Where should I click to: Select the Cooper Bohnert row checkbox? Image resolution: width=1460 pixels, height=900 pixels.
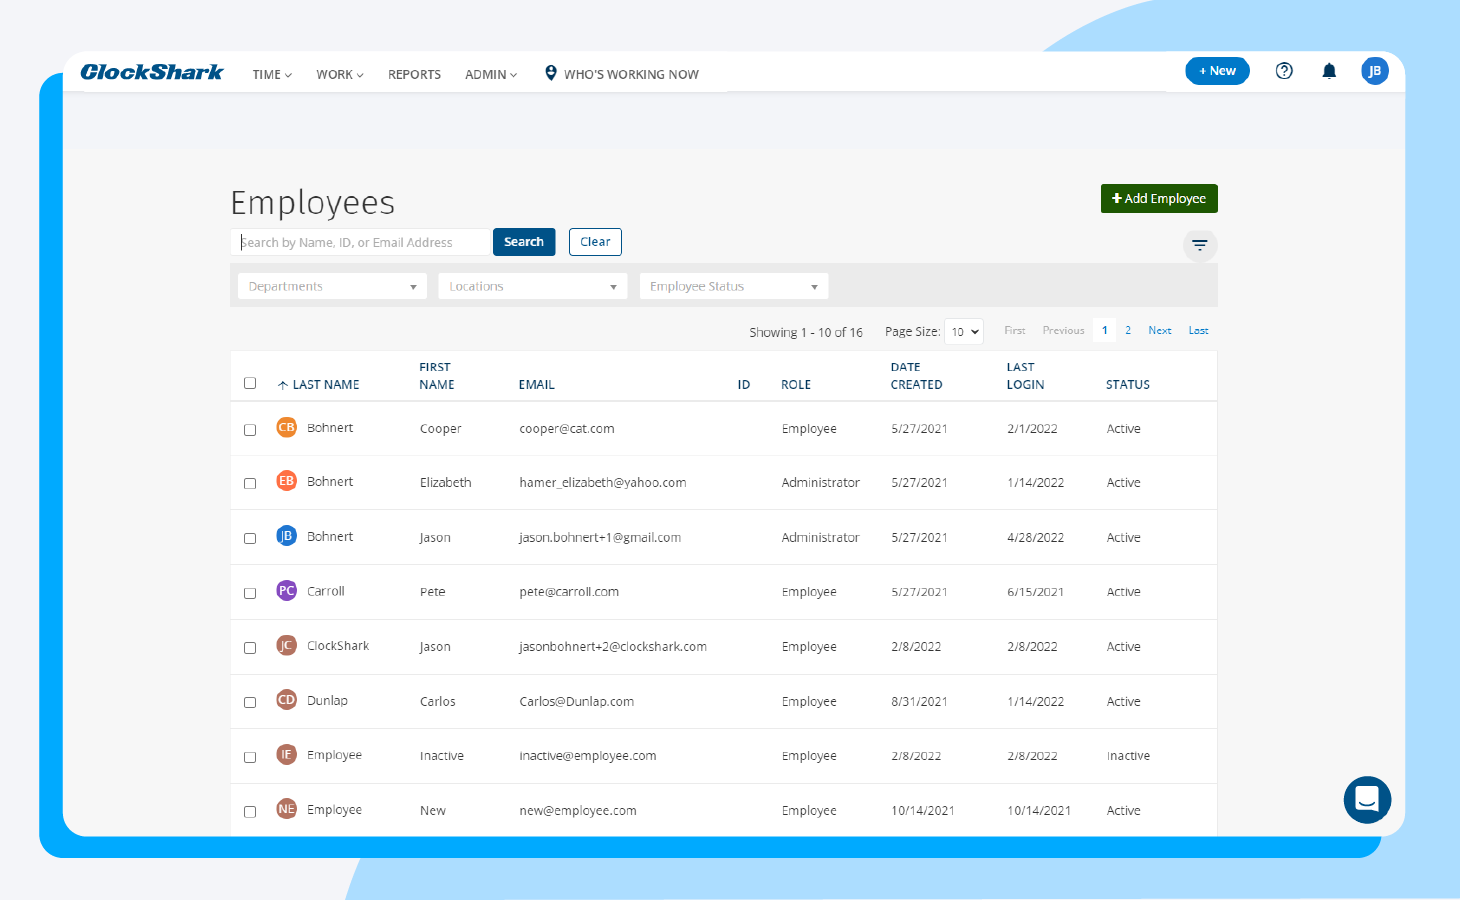pyautogui.click(x=250, y=430)
